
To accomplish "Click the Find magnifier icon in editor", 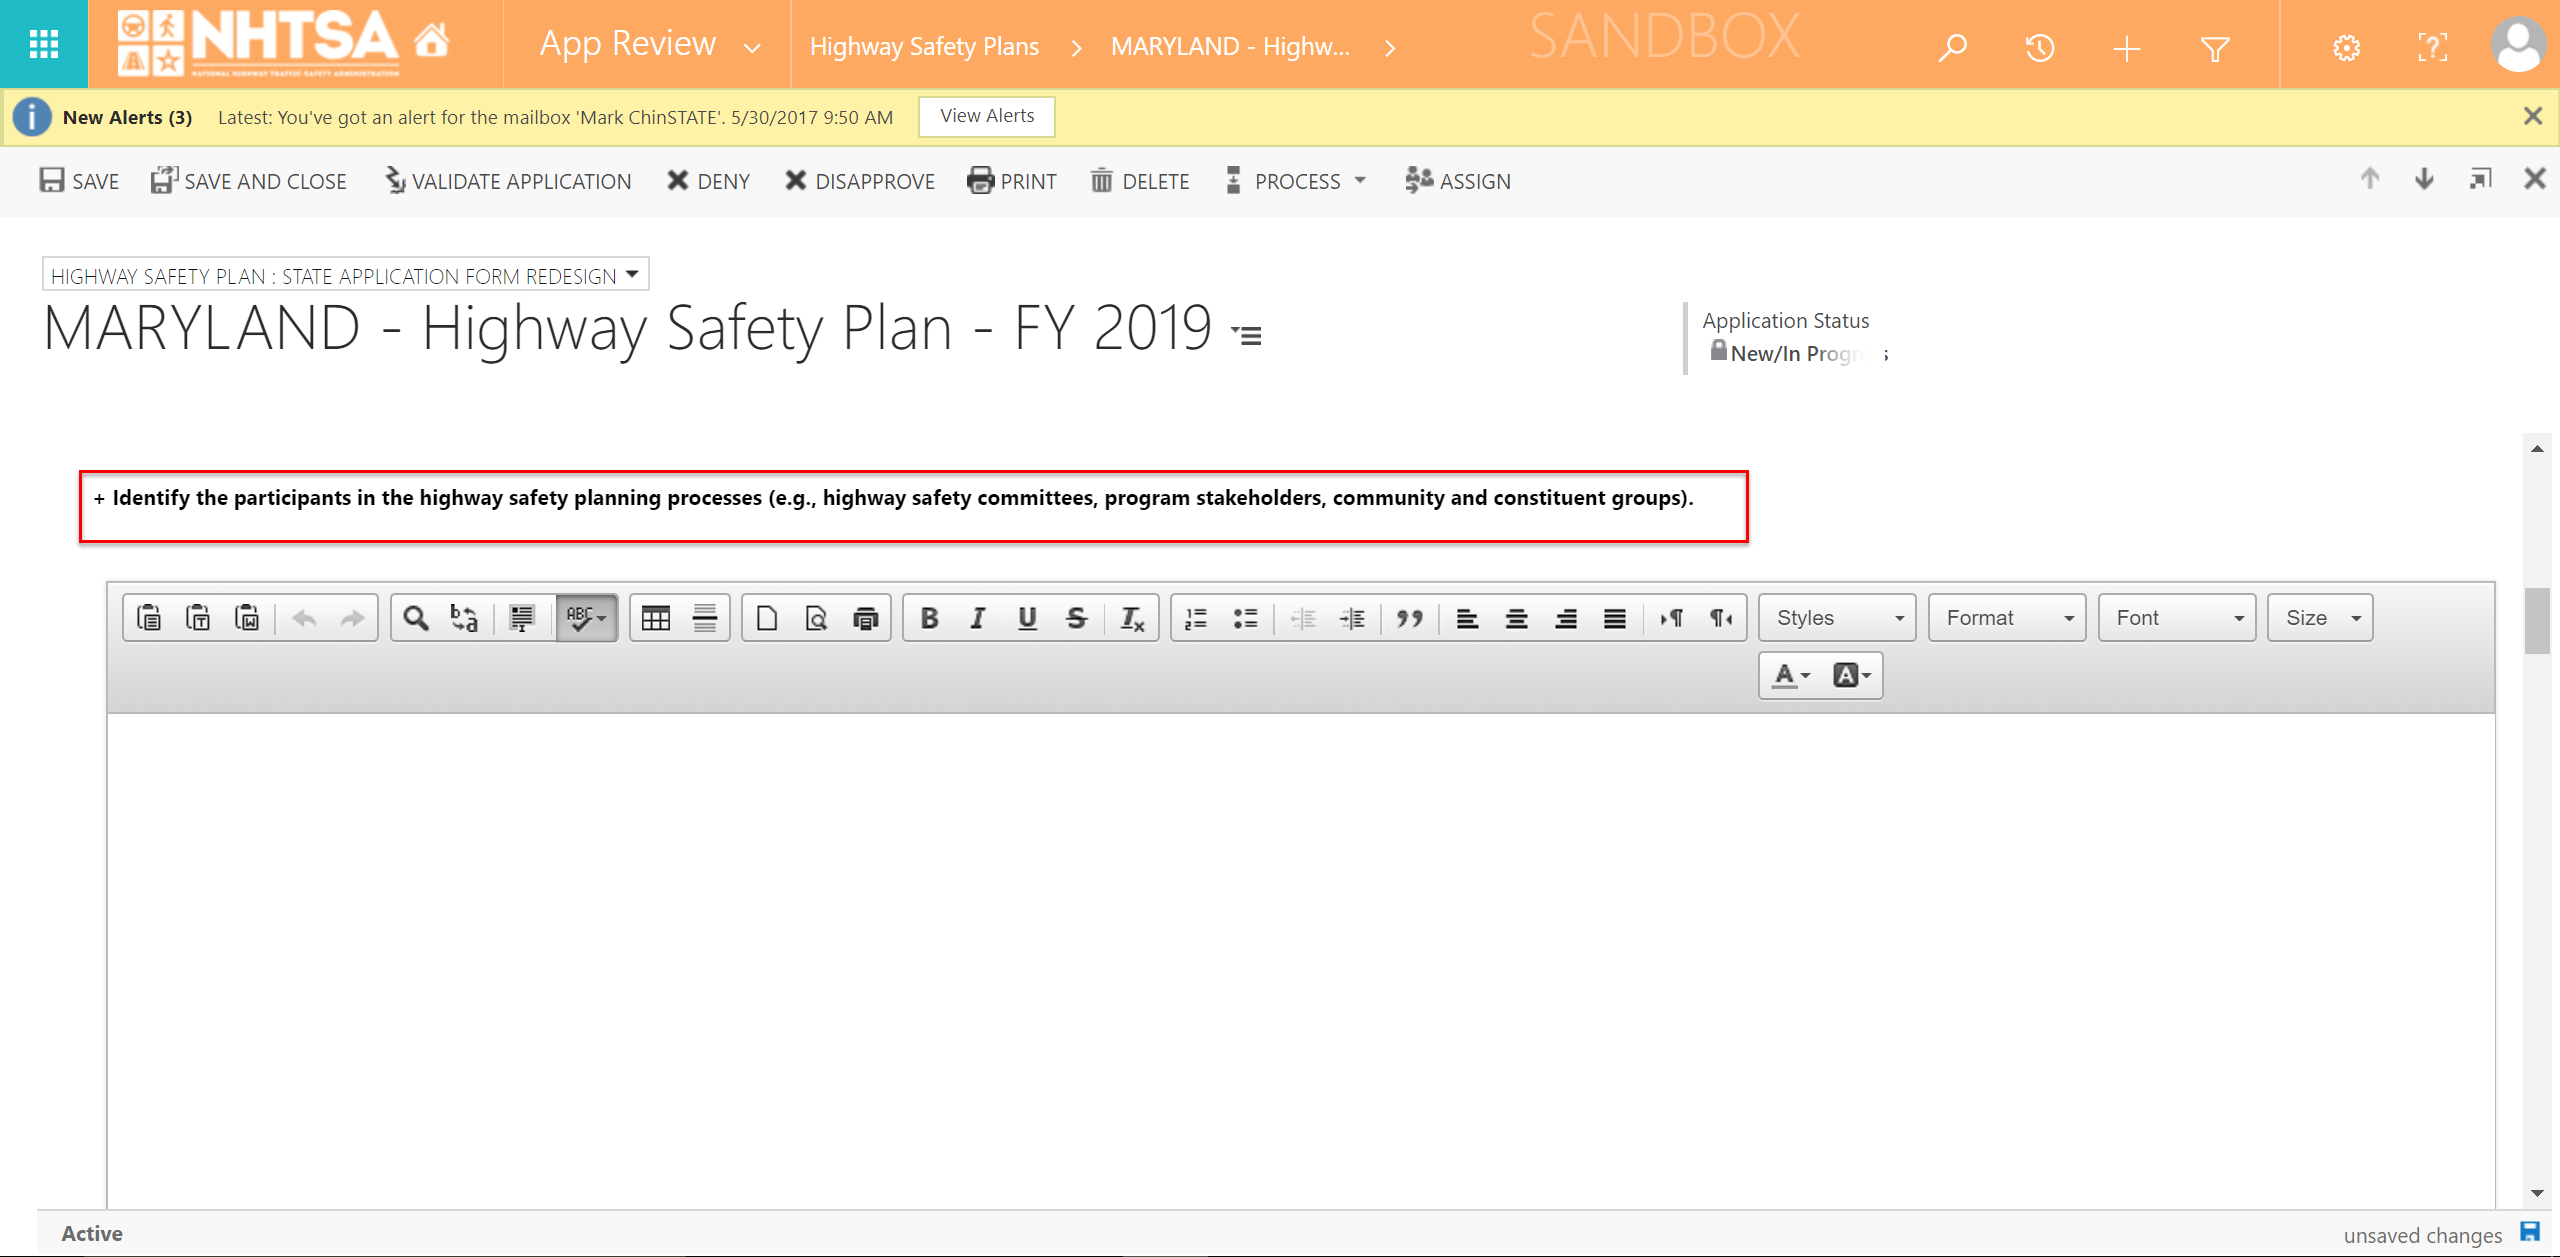I will [x=415, y=618].
